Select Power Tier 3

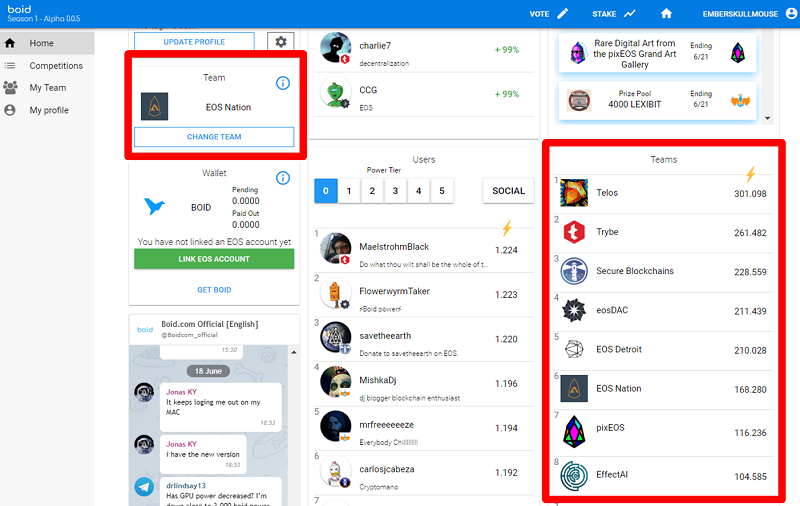[x=395, y=191]
